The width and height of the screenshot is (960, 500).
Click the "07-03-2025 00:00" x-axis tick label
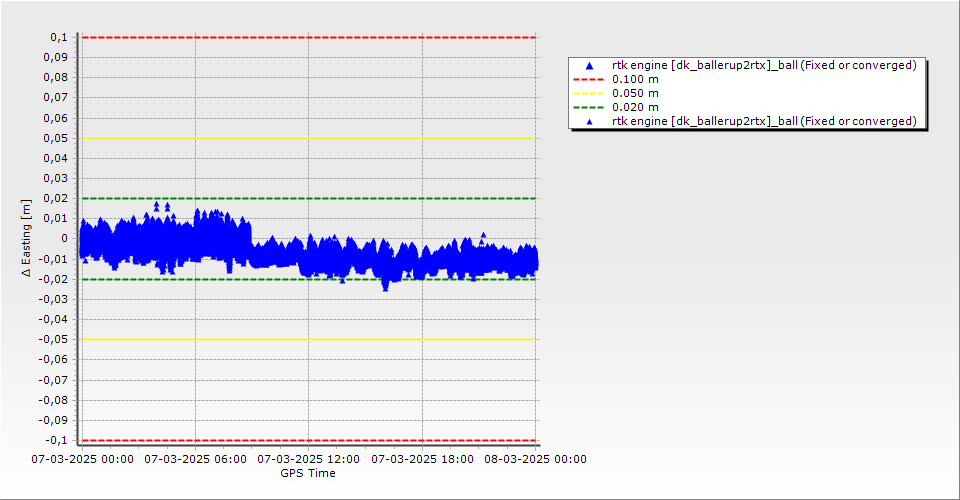(82, 459)
